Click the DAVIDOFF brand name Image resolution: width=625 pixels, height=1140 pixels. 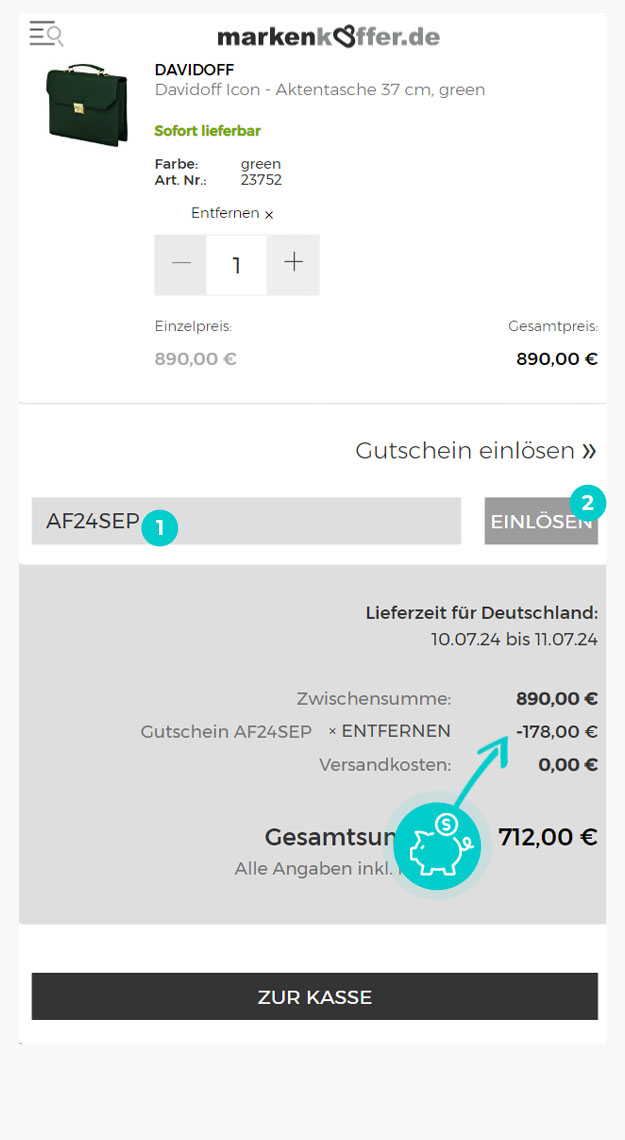click(194, 70)
